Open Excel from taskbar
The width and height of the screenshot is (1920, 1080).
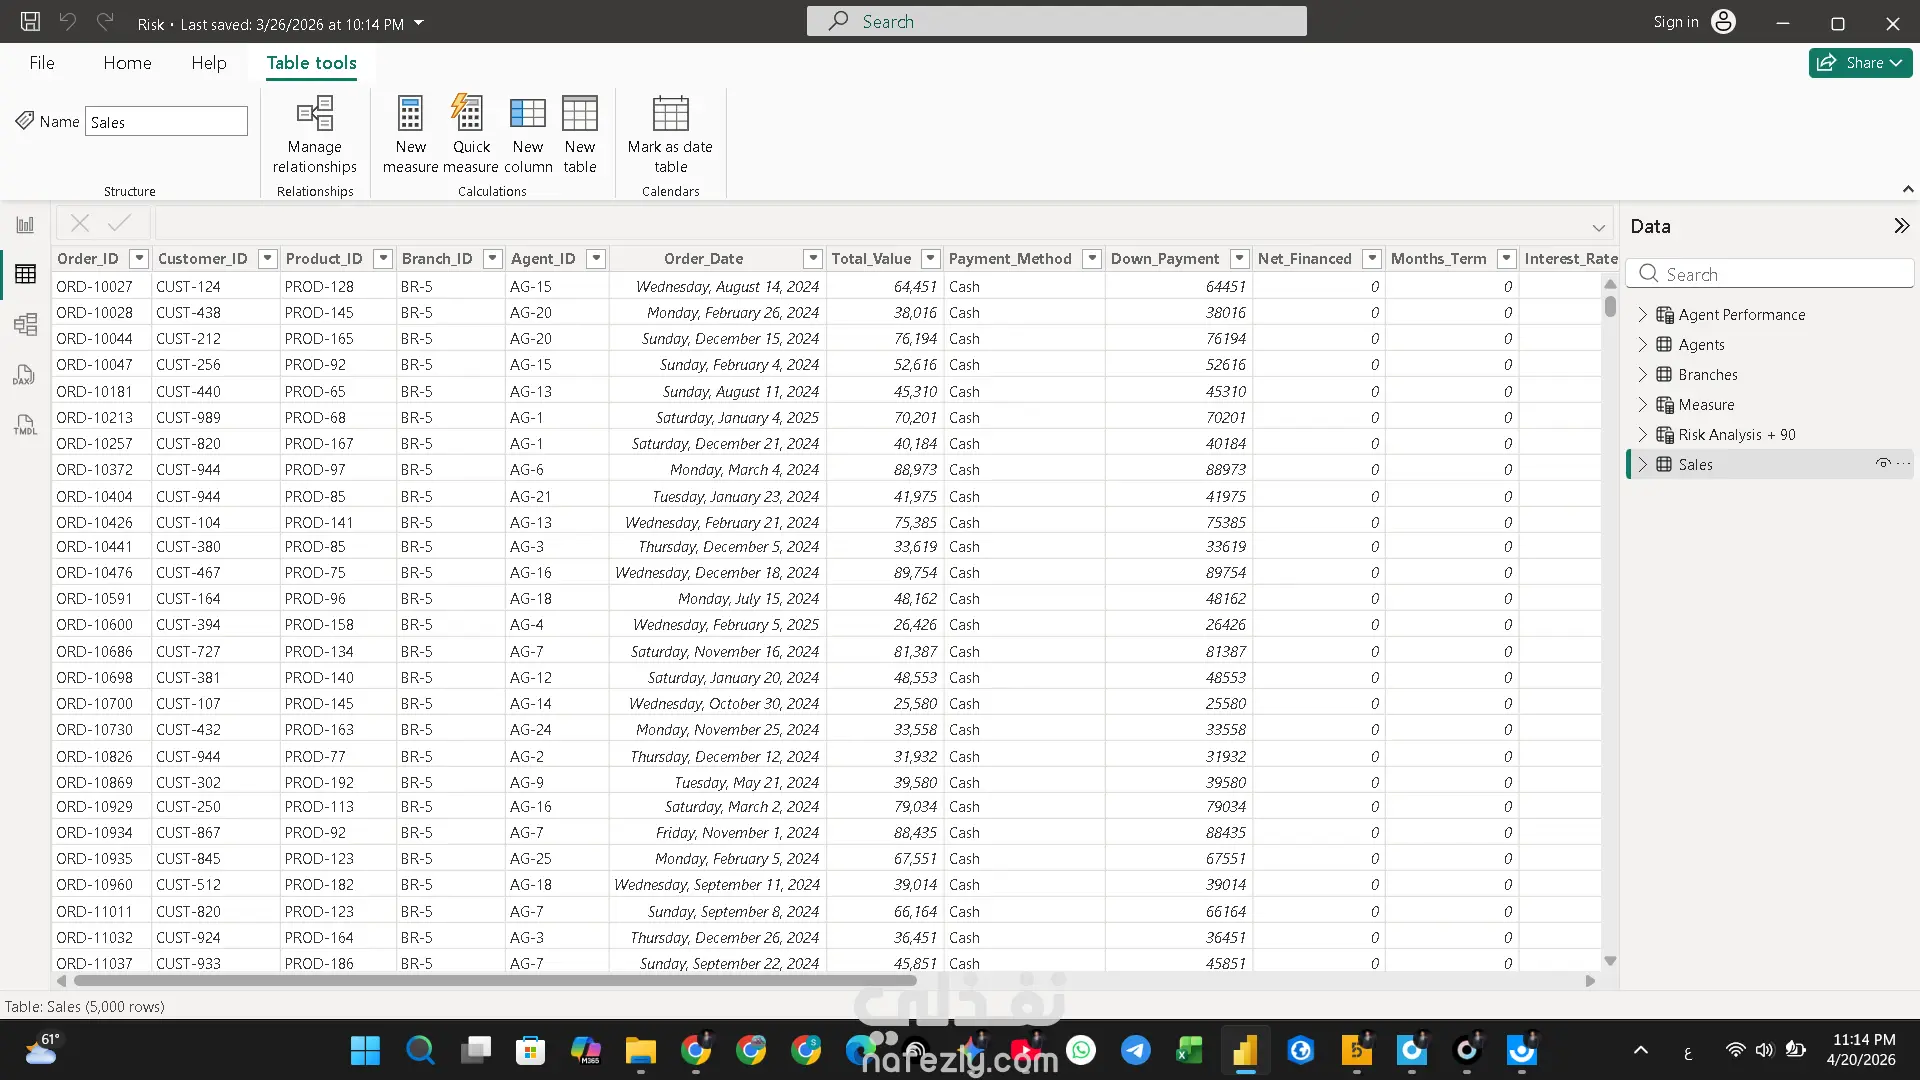click(x=1190, y=1051)
